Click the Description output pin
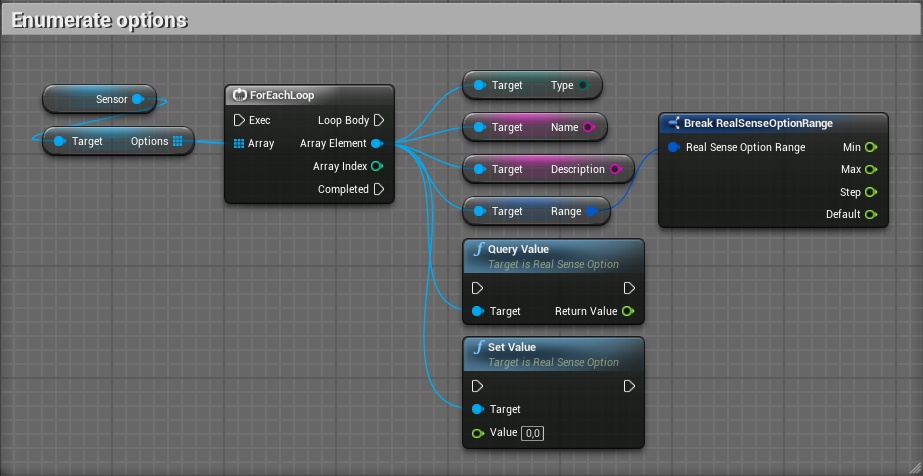Image resolution: width=923 pixels, height=476 pixels. pos(615,169)
